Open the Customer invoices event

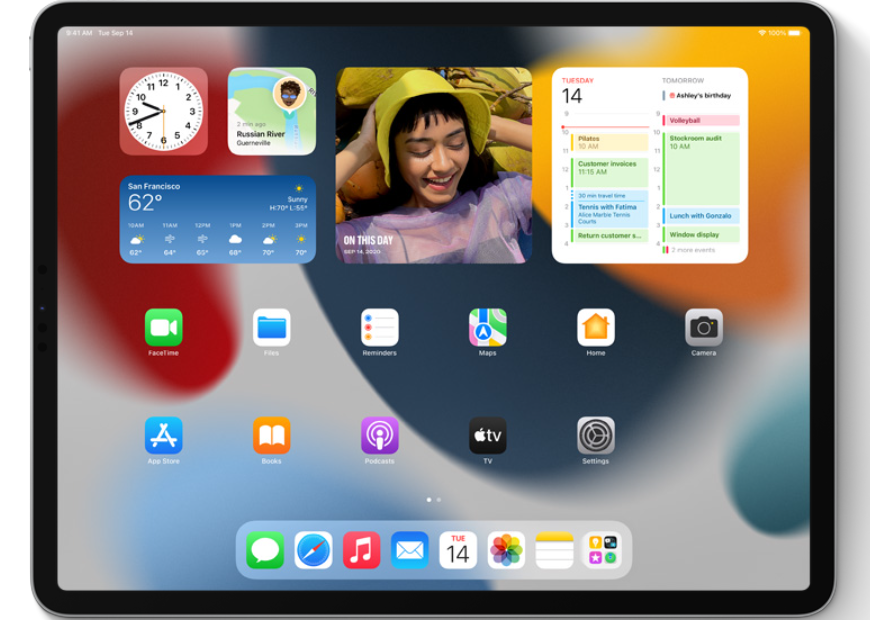[x=609, y=172]
